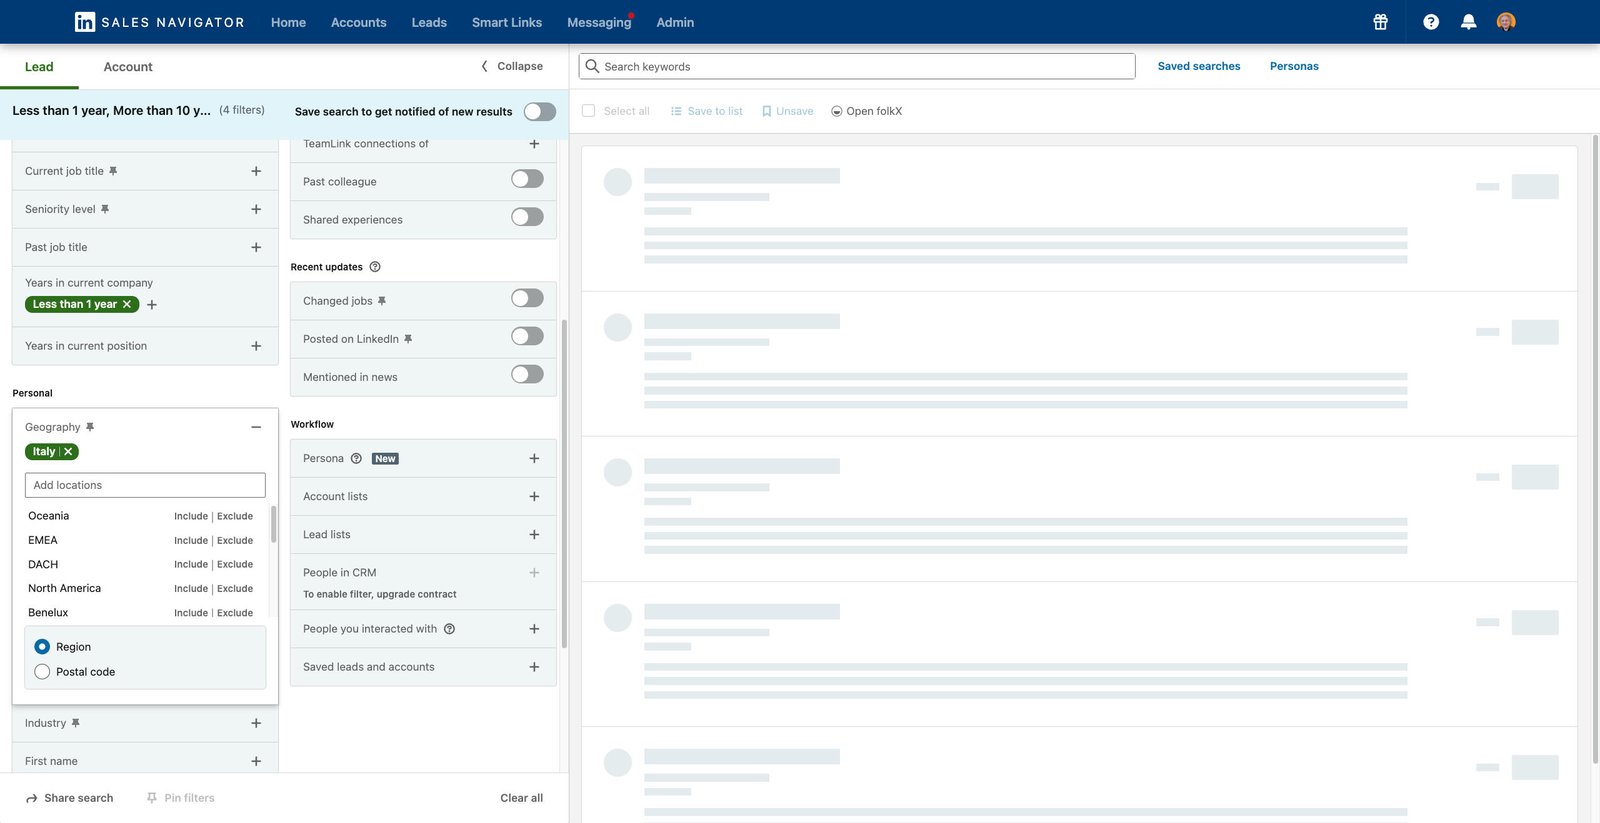Click Clear all filters
The height and width of the screenshot is (823, 1600).
click(x=522, y=798)
